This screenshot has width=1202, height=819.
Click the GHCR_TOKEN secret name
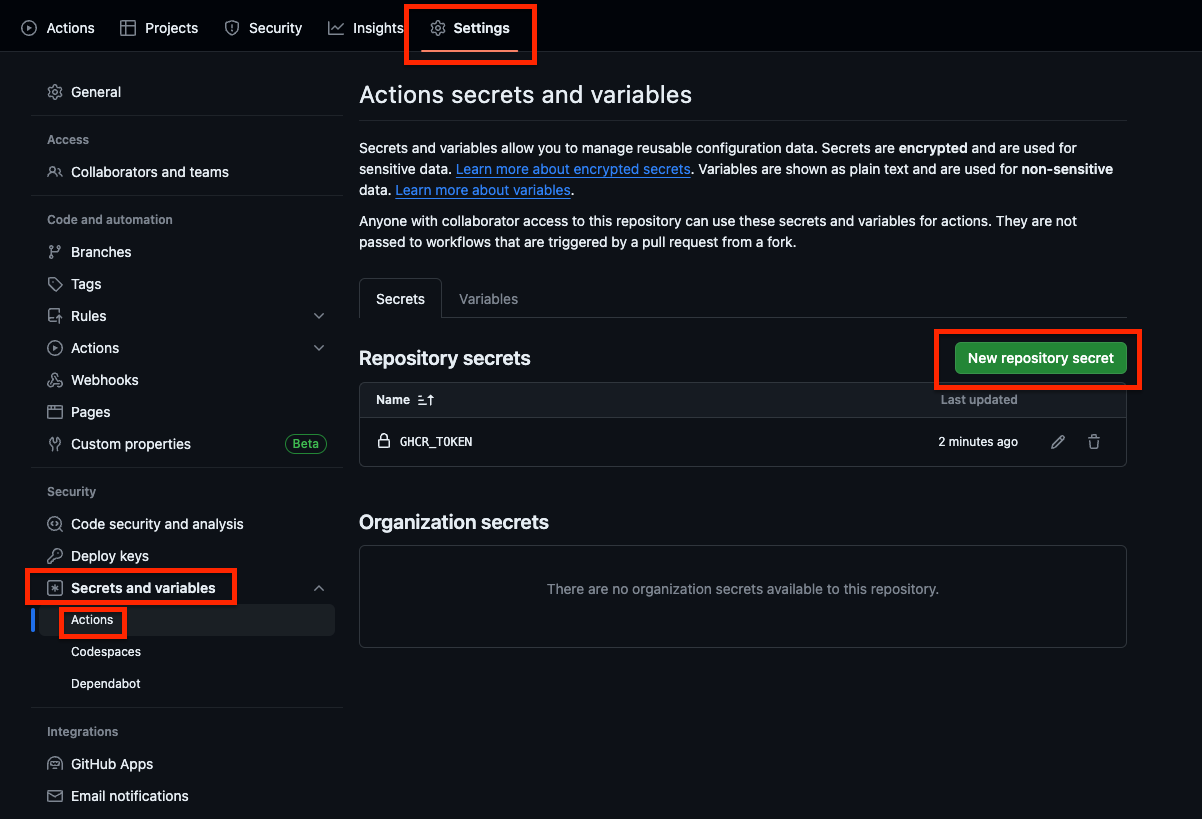pos(436,441)
